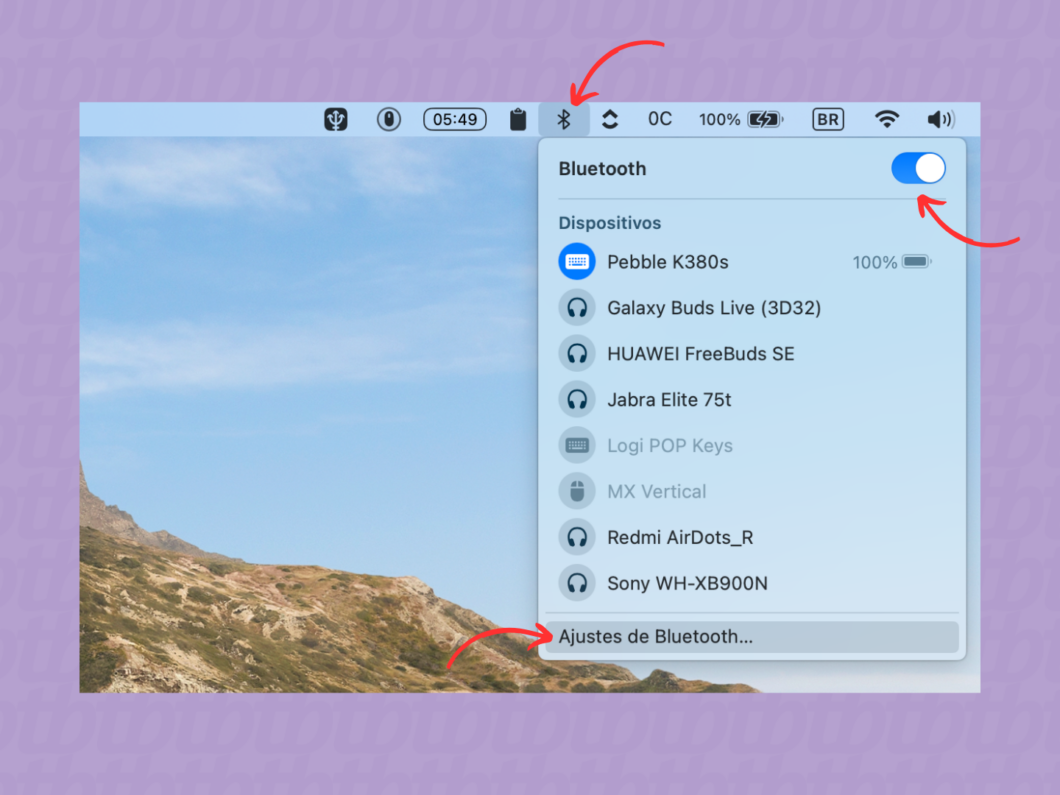Select Jabra Elite 75t in the device list

(x=670, y=399)
